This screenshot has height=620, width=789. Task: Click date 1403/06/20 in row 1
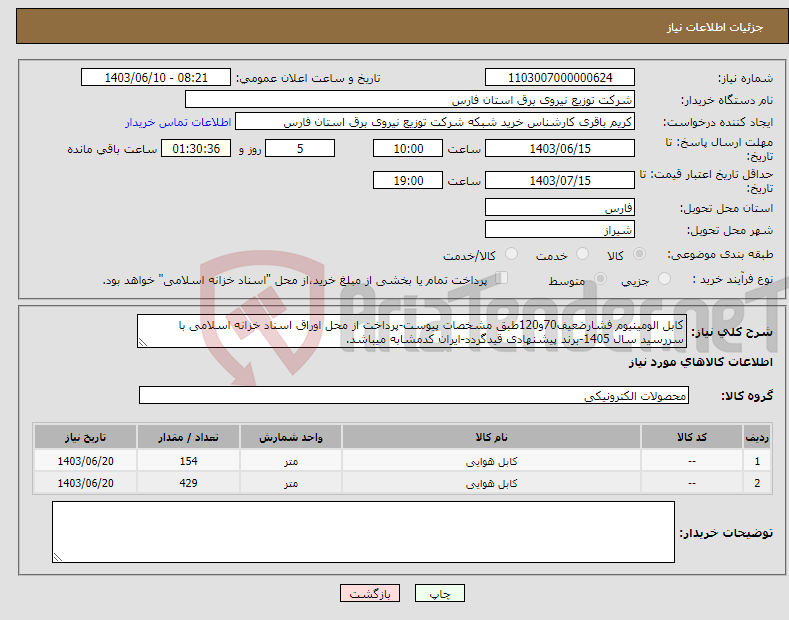pos(86,461)
